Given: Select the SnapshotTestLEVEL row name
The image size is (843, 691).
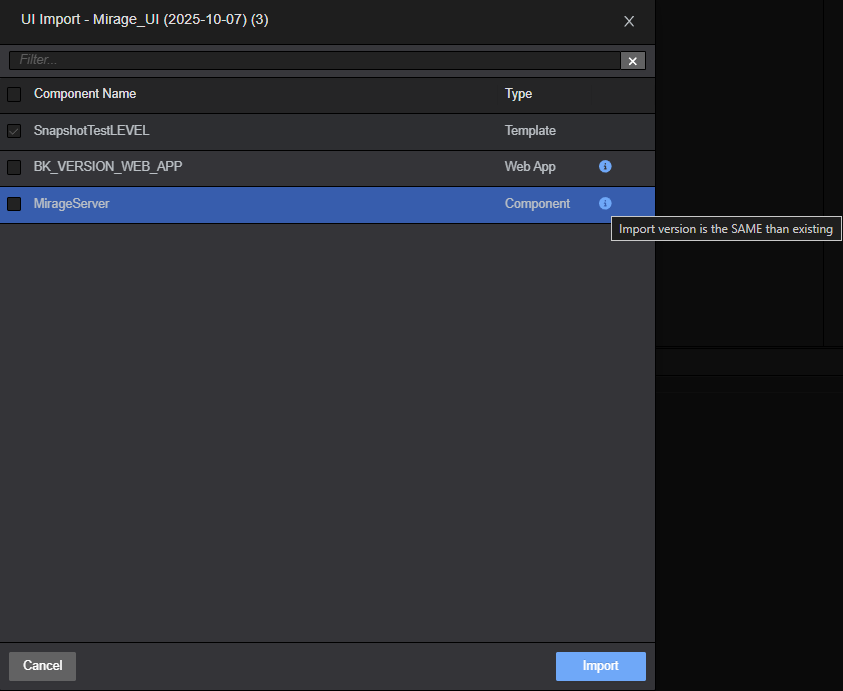Looking at the screenshot, I should (x=91, y=131).
